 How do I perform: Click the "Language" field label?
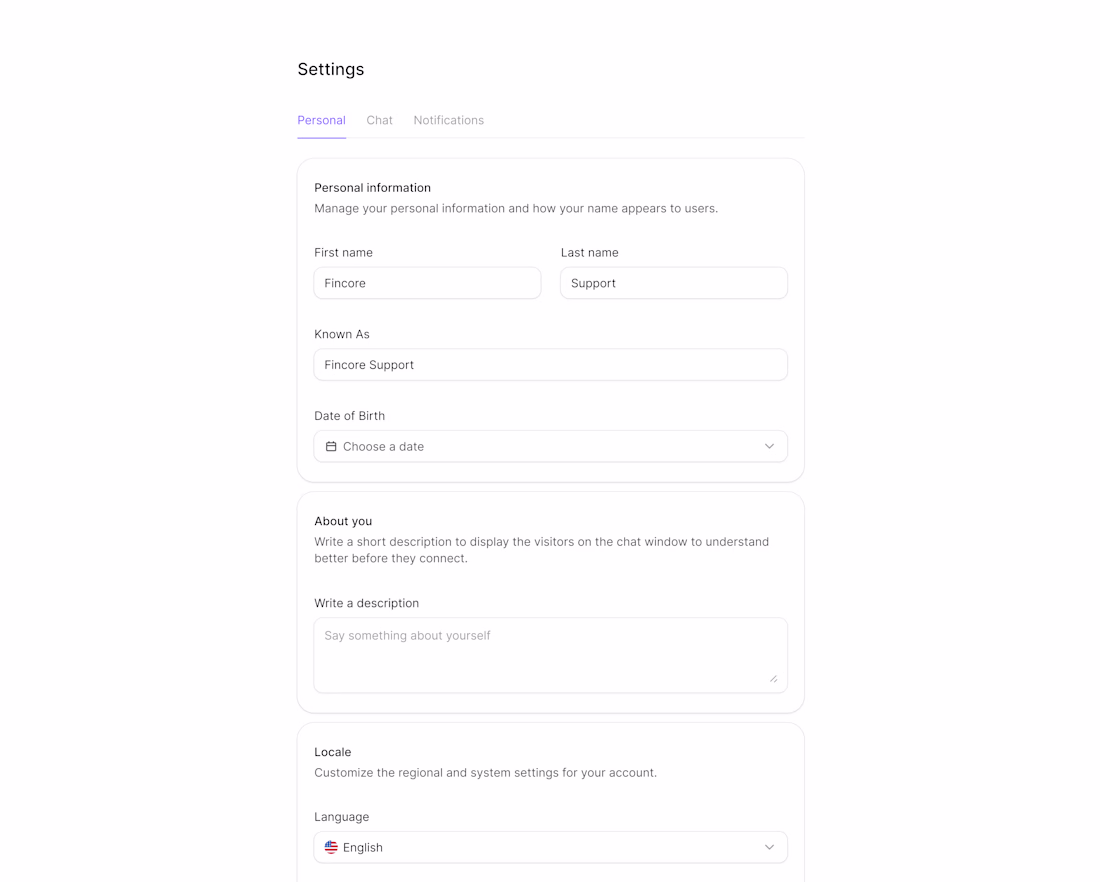pyautogui.click(x=341, y=817)
